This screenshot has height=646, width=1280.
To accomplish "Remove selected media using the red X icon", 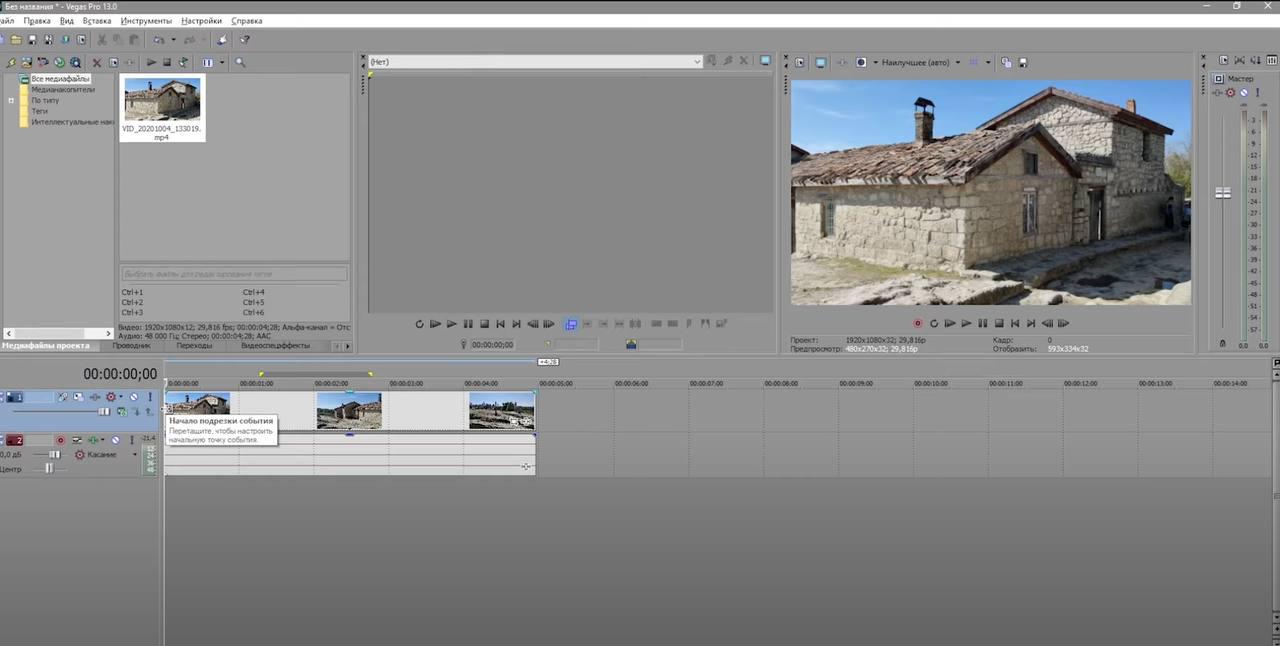I will (x=97, y=62).
